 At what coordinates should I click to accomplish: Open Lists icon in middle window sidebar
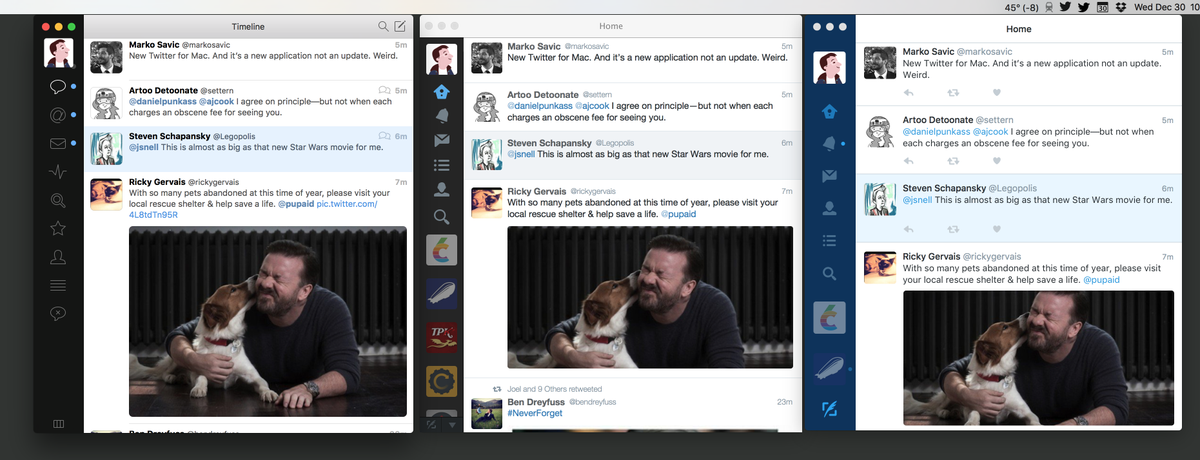(x=441, y=165)
